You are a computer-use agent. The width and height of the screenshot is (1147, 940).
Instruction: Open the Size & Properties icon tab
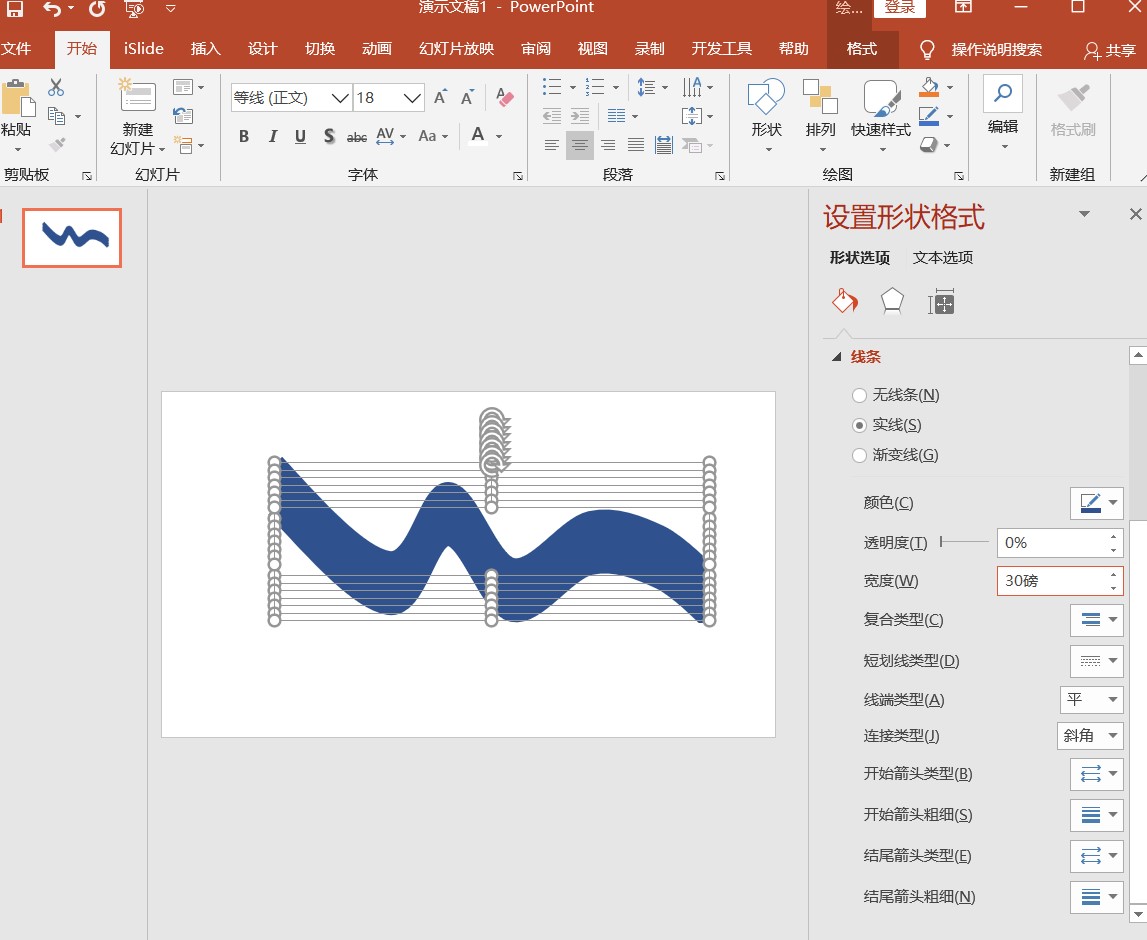click(941, 302)
